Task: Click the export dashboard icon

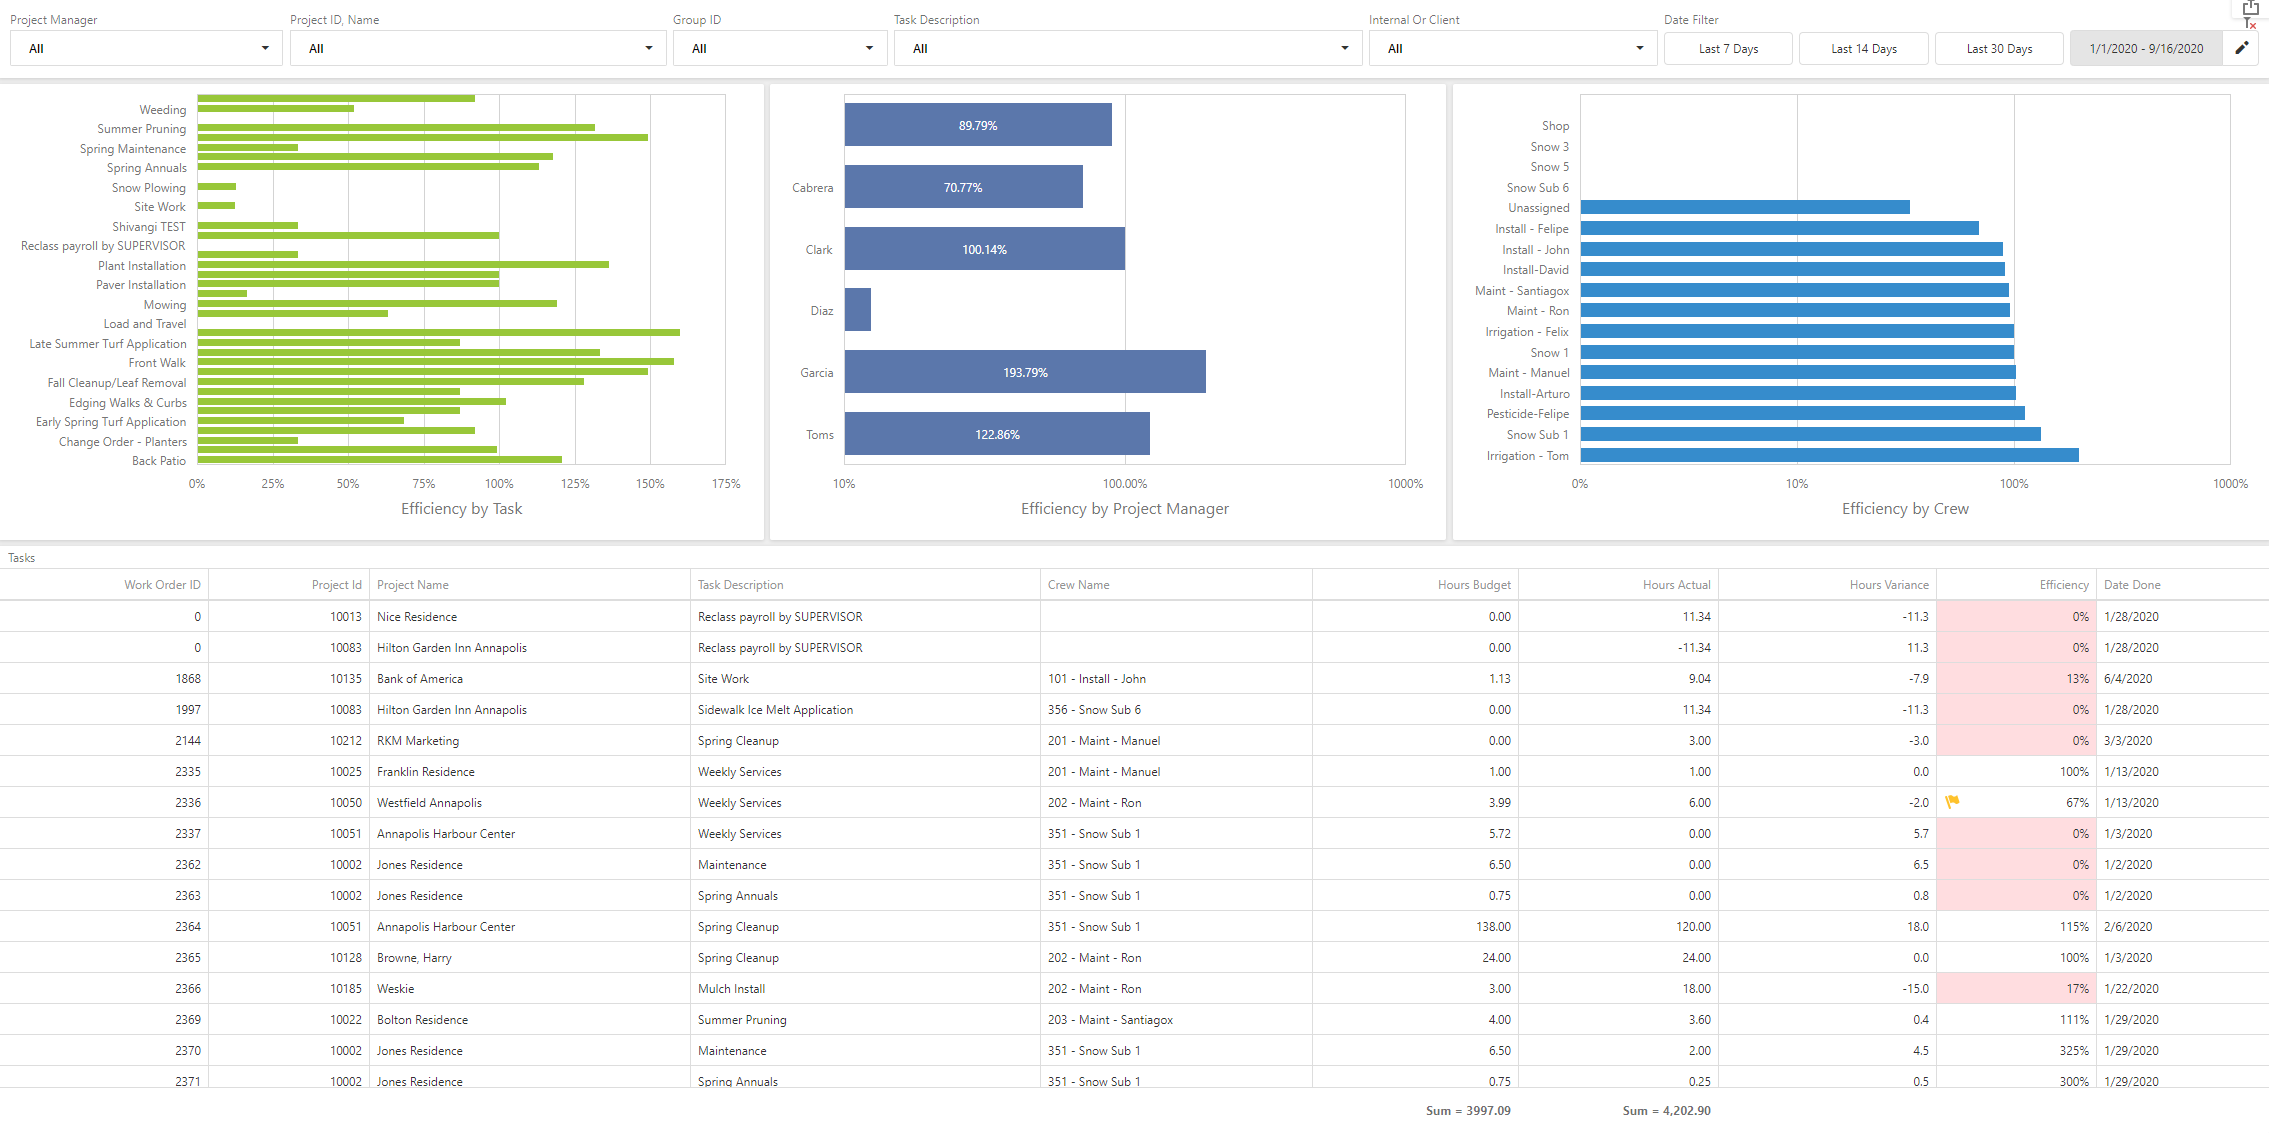Action: click(2250, 7)
